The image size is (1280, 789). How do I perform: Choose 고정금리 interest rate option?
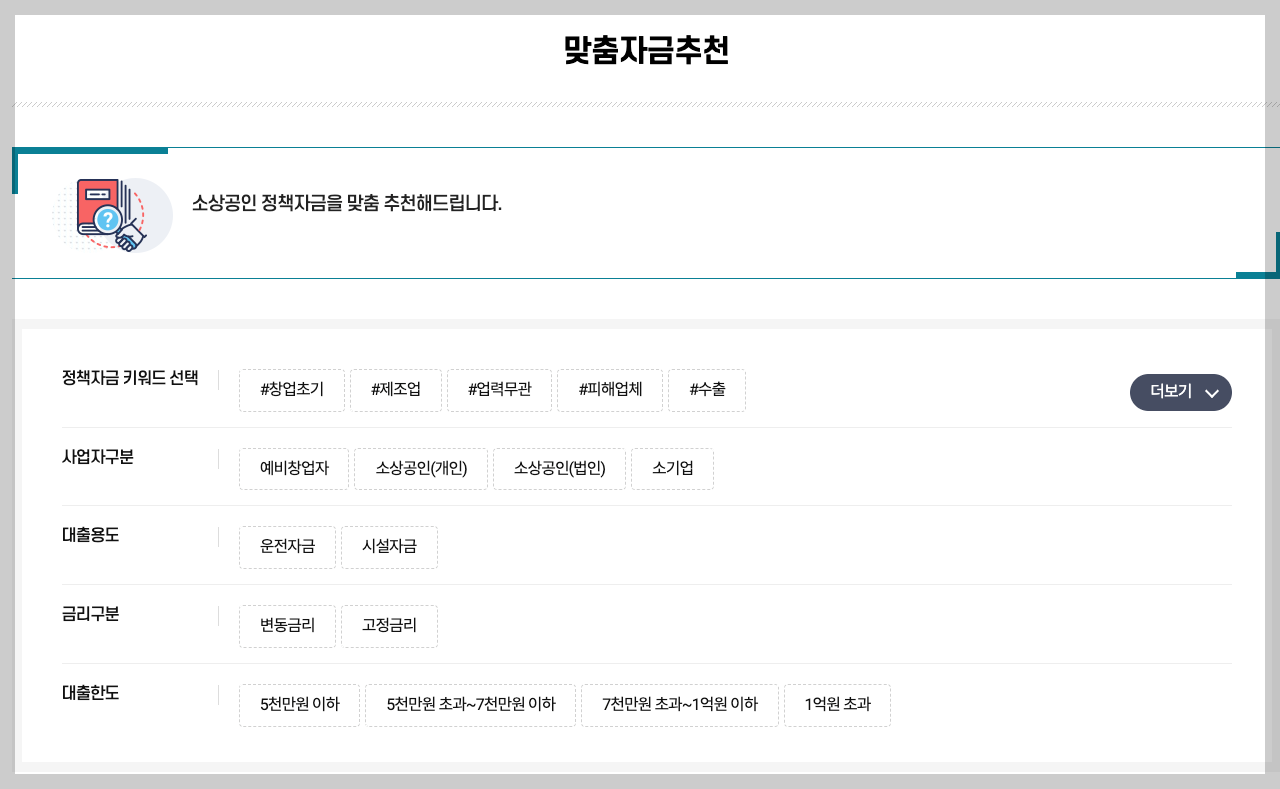click(x=389, y=626)
